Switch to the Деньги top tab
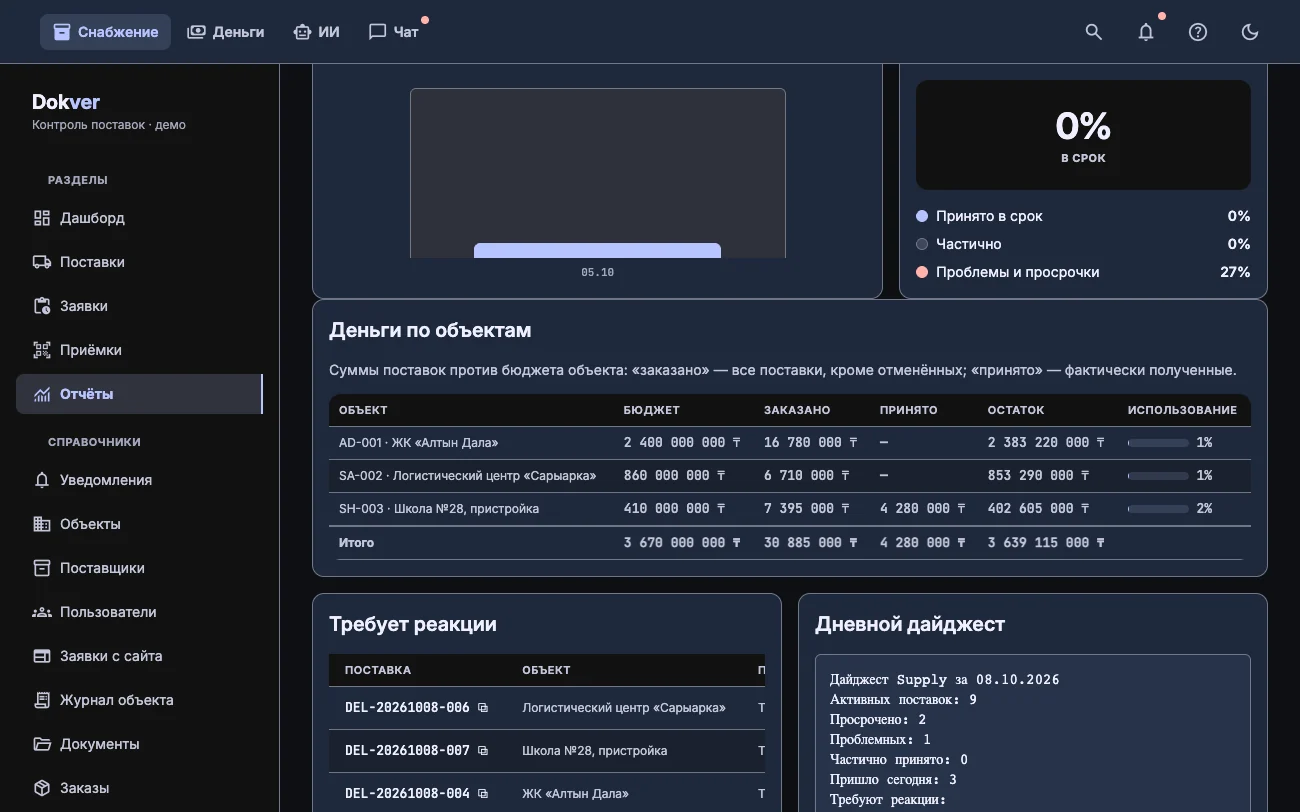This screenshot has width=1300, height=812. (x=226, y=32)
